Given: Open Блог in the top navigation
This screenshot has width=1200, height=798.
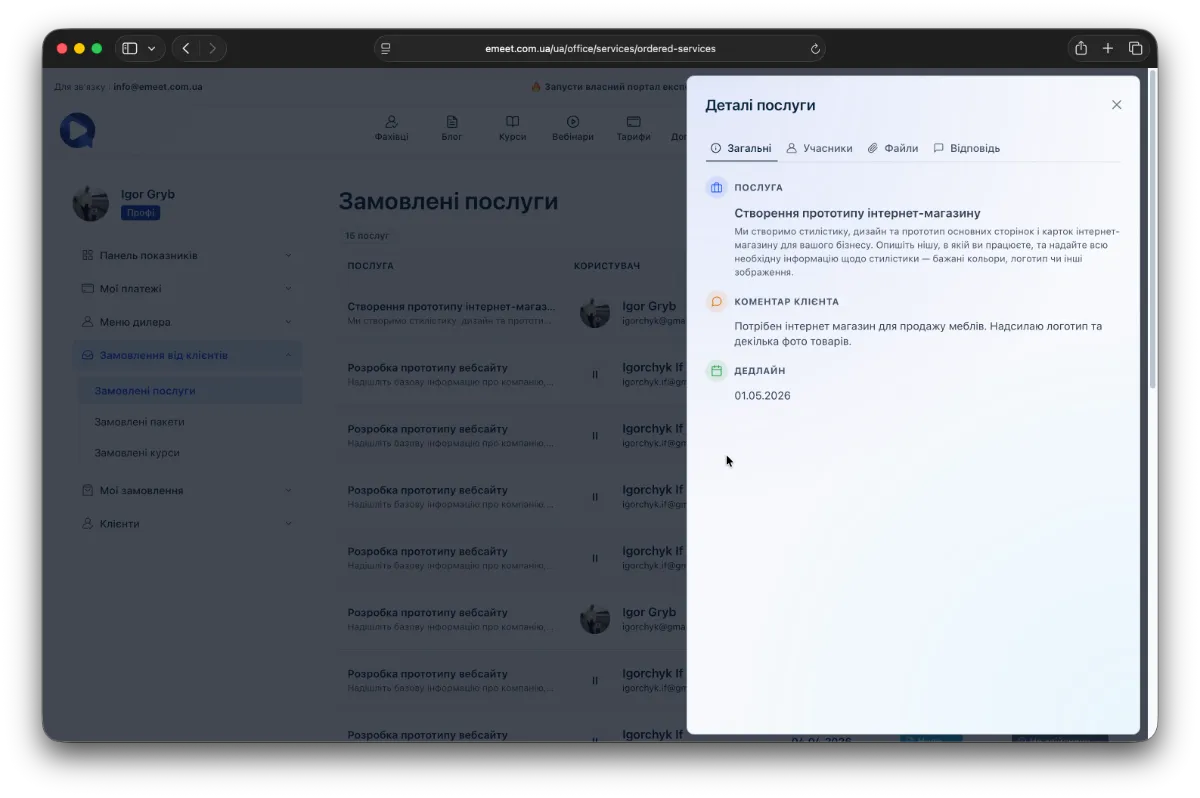Looking at the screenshot, I should [452, 128].
